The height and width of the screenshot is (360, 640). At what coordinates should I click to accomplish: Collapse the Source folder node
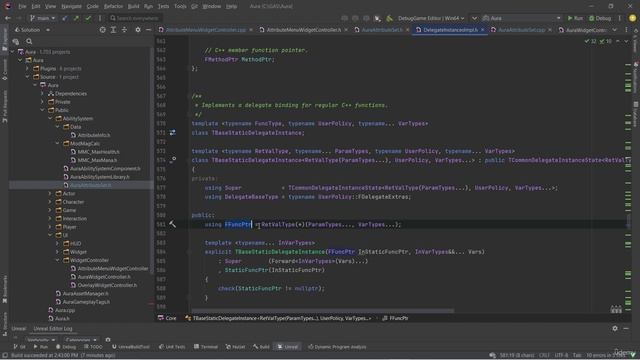coord(27,77)
